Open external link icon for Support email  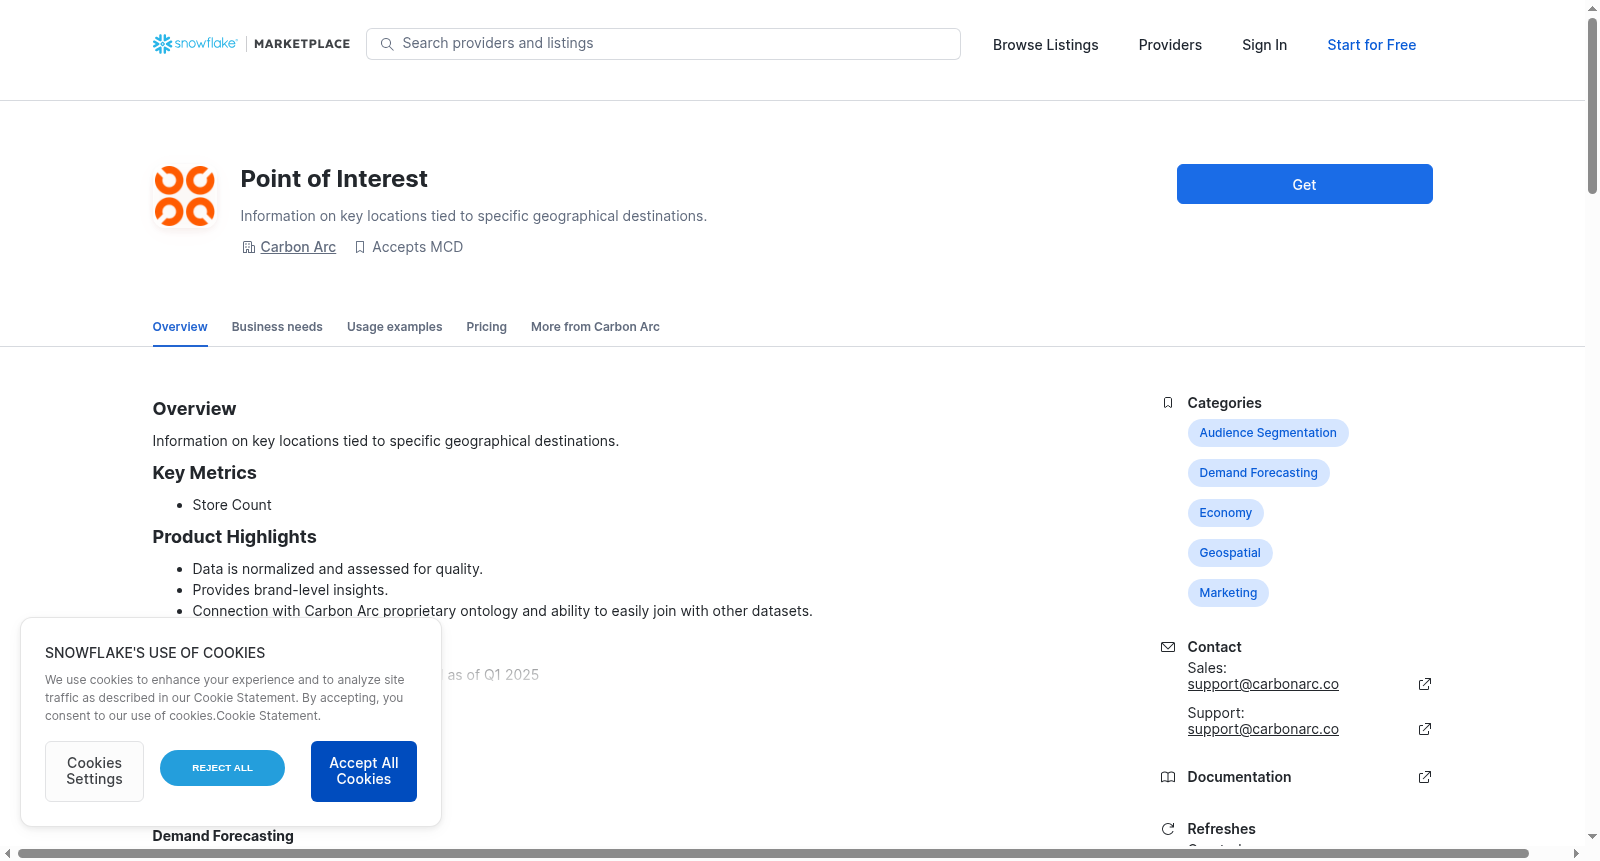(1425, 729)
